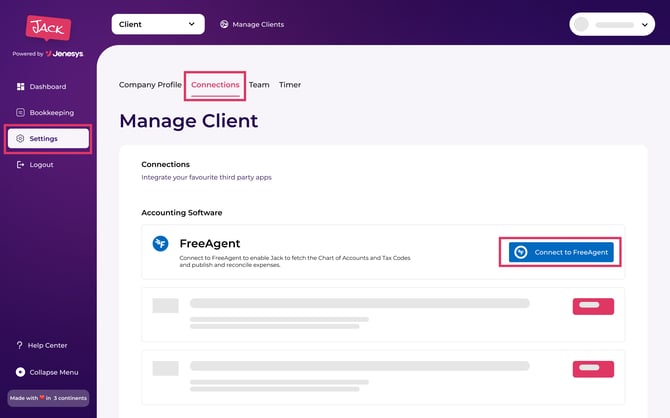Viewport: 670px width, 418px height.
Task: Click the FreeAgent logo icon
Action: coord(160,244)
